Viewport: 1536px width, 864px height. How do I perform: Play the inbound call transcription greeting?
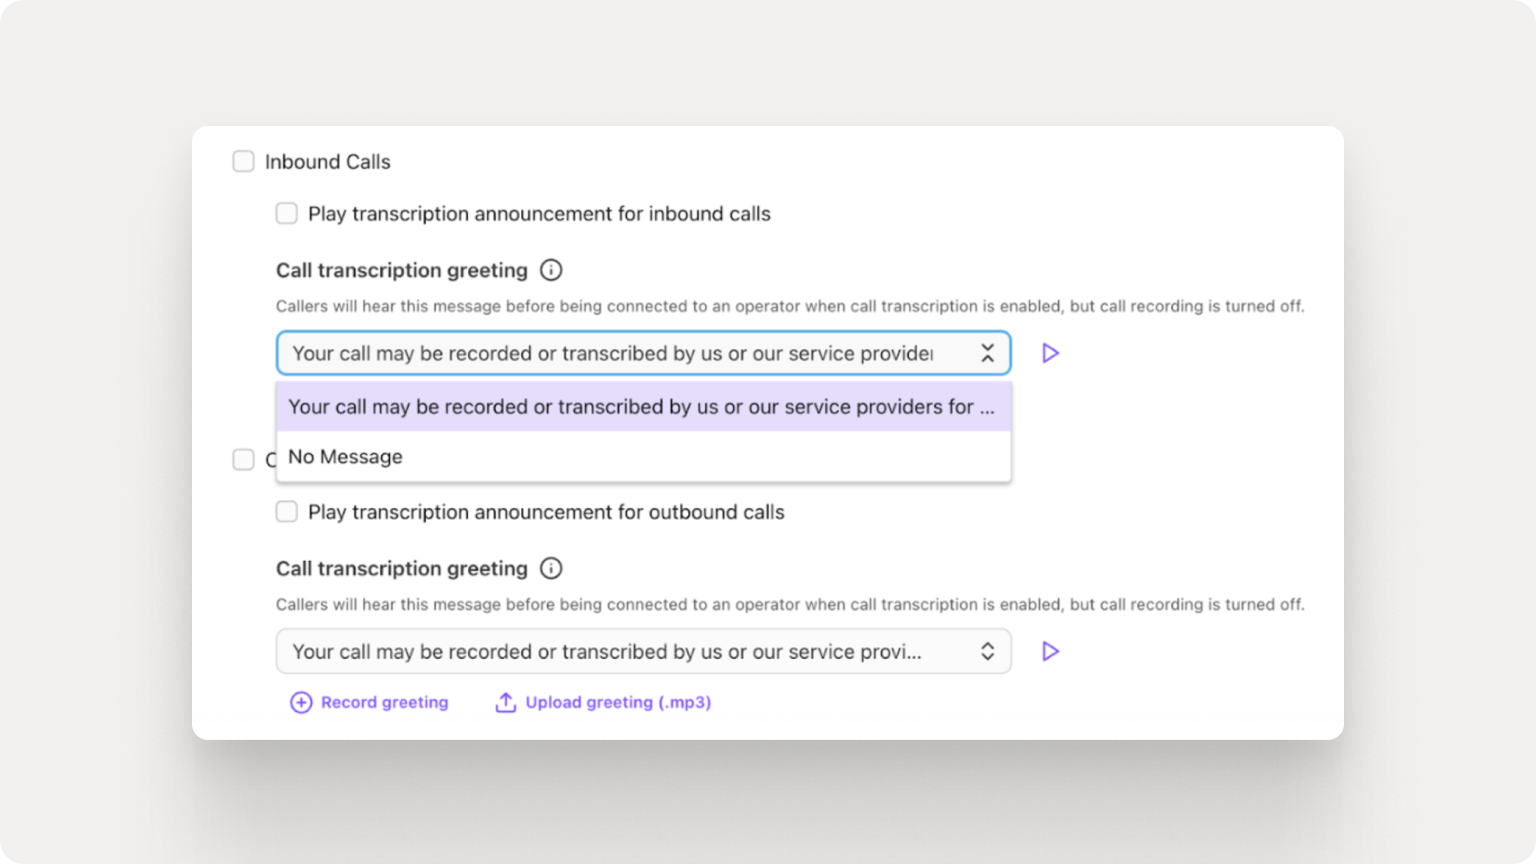(x=1050, y=353)
